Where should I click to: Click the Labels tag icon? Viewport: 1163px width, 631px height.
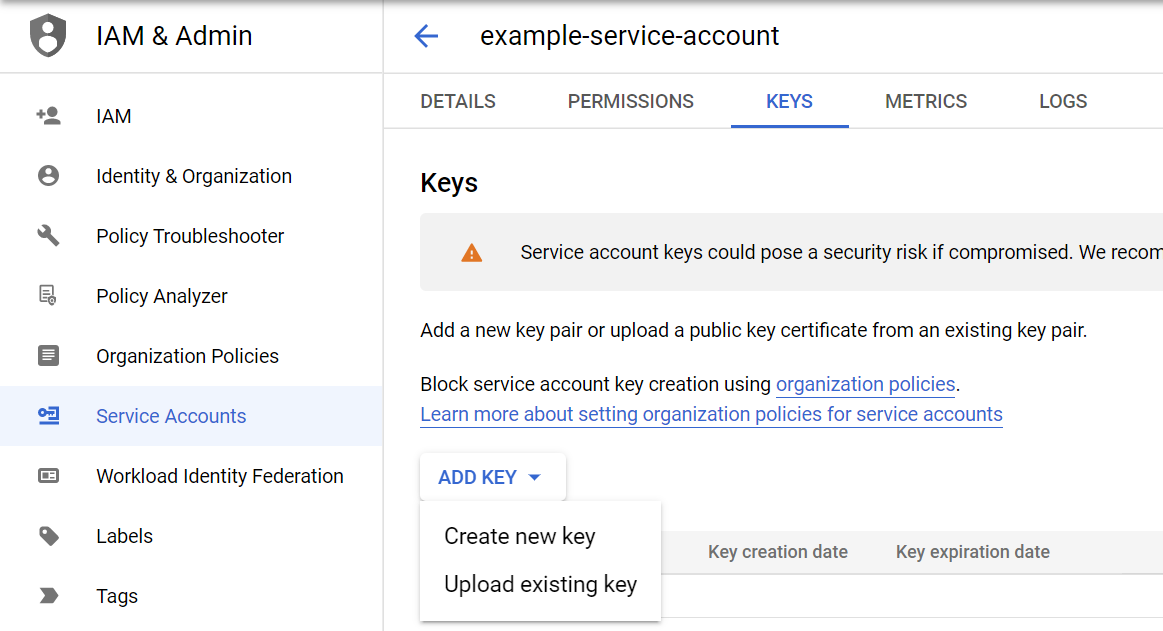(48, 535)
